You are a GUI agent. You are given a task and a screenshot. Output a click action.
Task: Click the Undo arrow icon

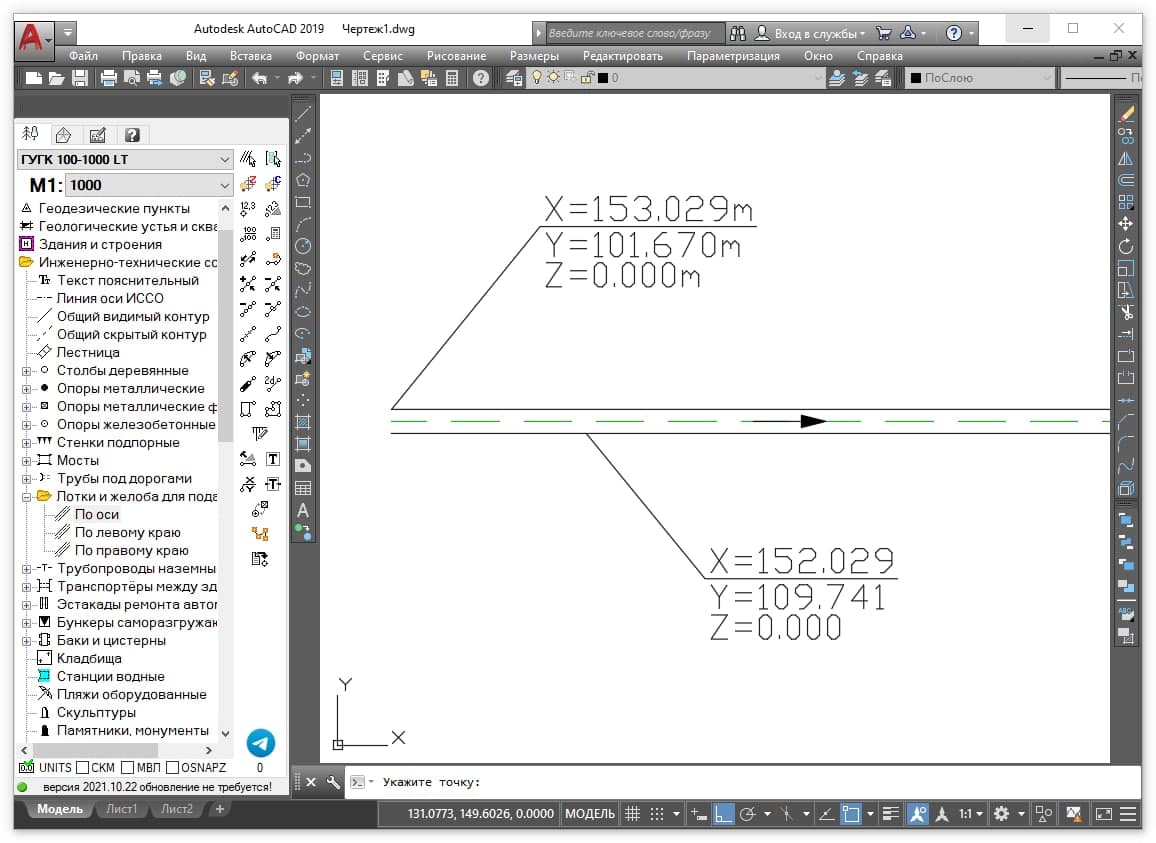click(259, 78)
